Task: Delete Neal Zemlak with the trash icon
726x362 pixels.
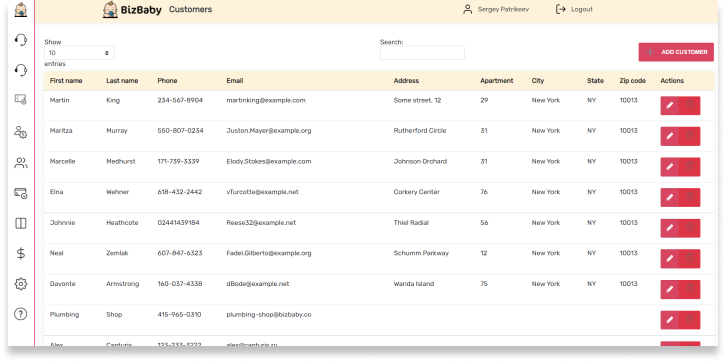Action: 689,259
